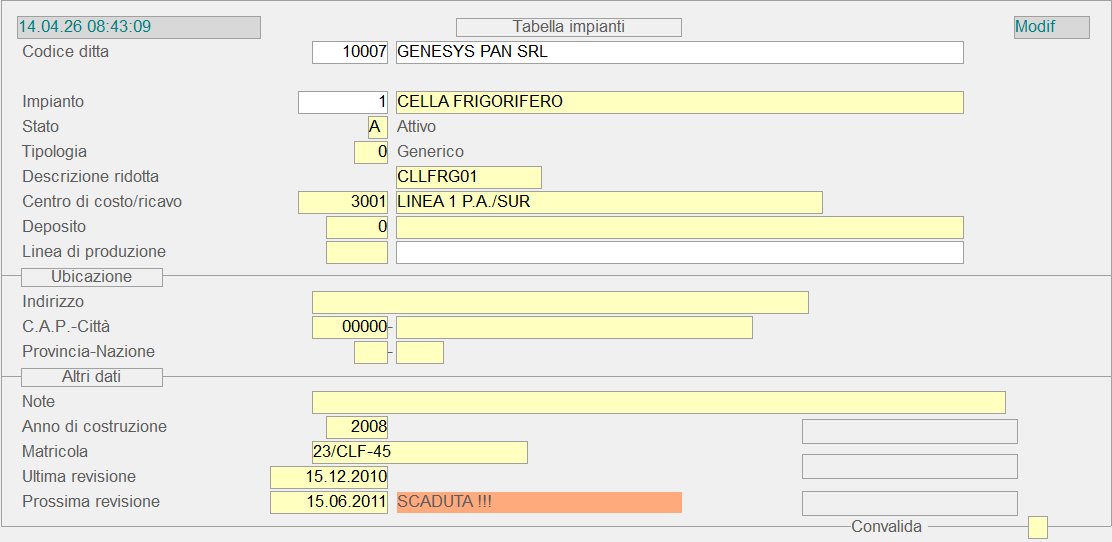Click the Matricola field 23/CLF-45
The image size is (1112, 542).
pos(419,452)
